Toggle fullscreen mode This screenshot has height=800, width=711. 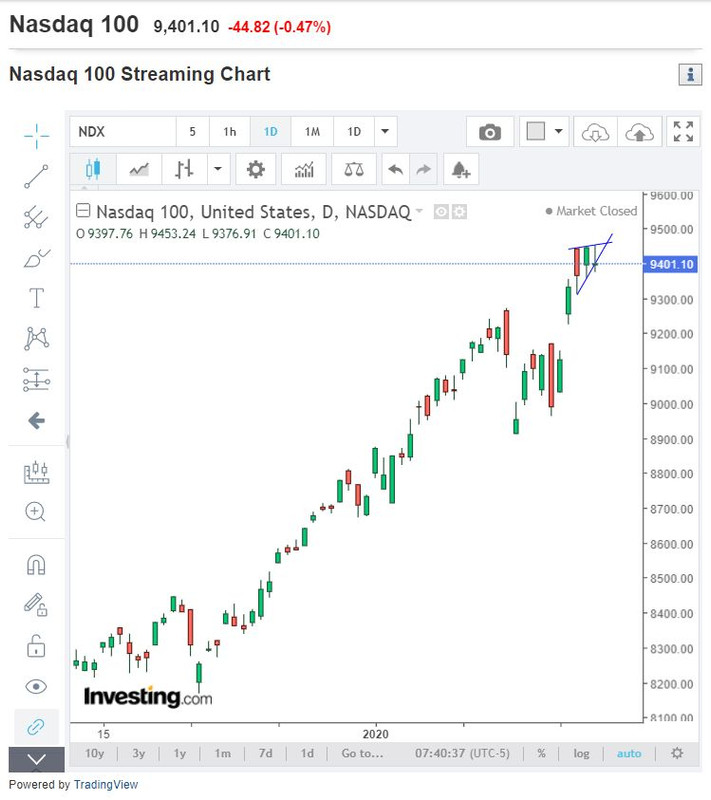[683, 132]
